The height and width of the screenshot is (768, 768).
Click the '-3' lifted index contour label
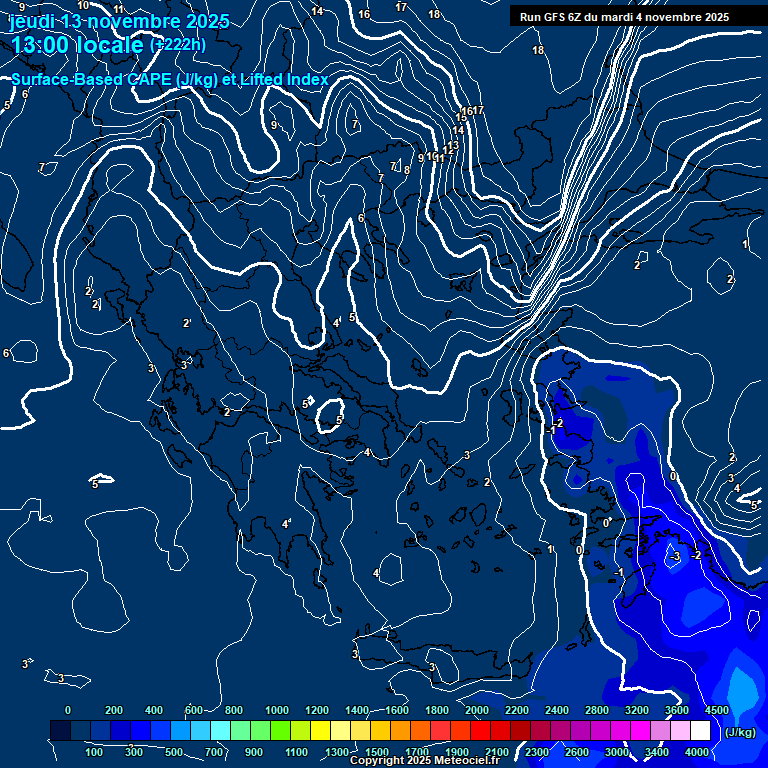[675, 556]
